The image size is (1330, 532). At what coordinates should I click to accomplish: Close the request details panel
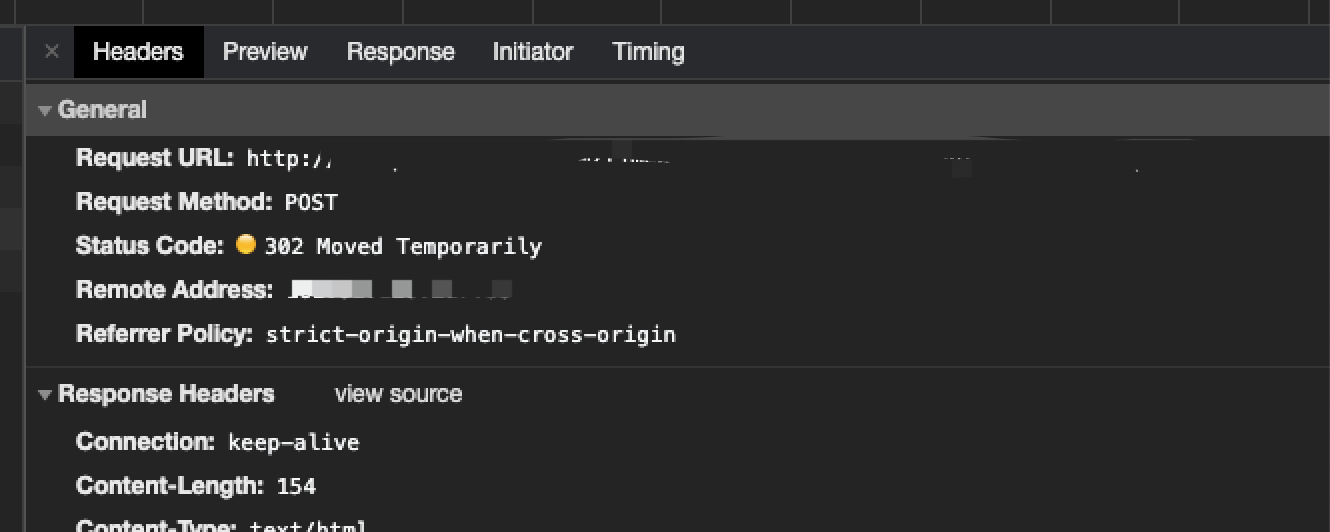coord(52,52)
